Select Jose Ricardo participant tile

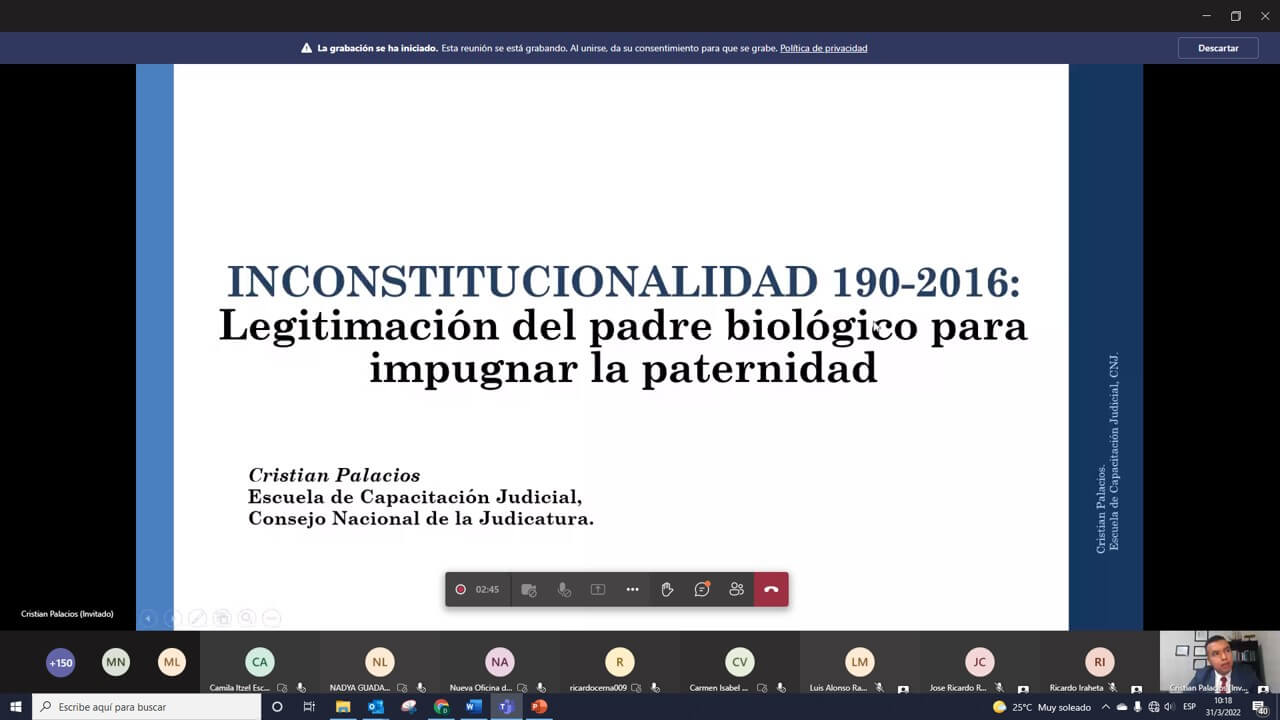pyautogui.click(x=980, y=664)
